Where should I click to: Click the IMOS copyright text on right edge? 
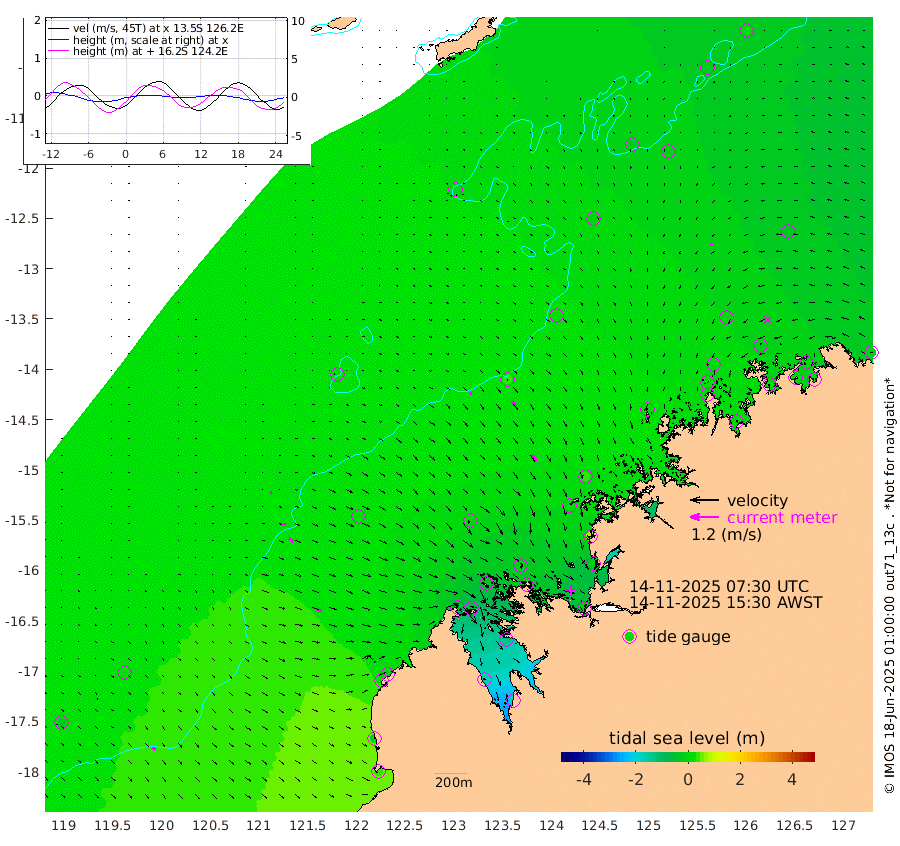pos(889,585)
